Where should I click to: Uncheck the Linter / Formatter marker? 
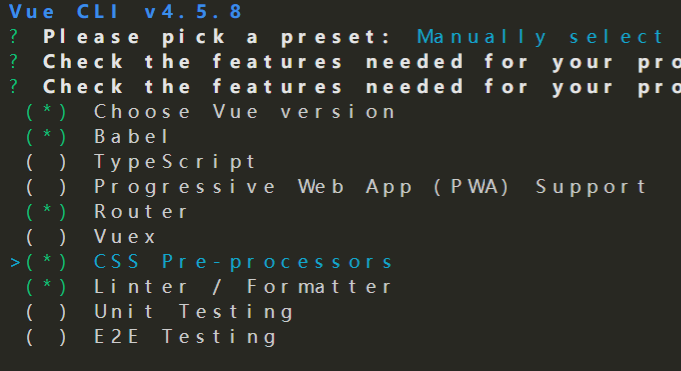pos(46,287)
